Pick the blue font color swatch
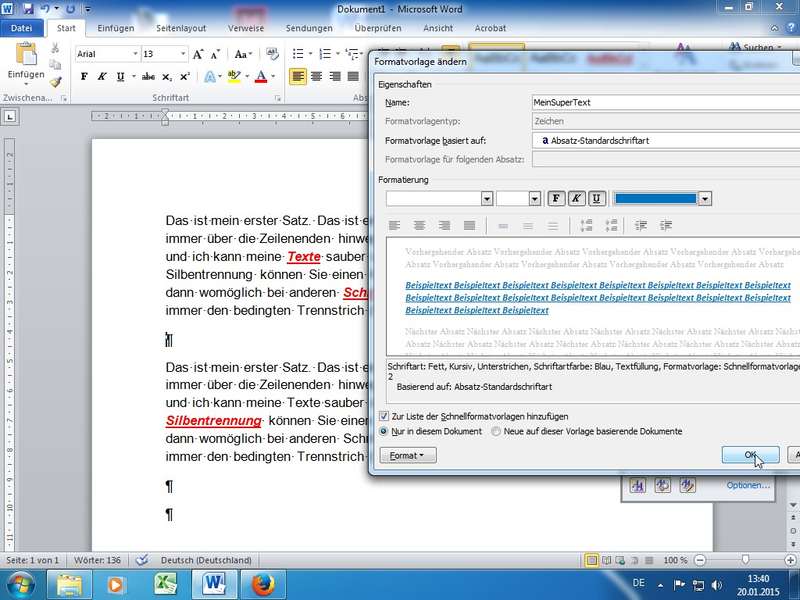The image size is (800, 600). 655,199
